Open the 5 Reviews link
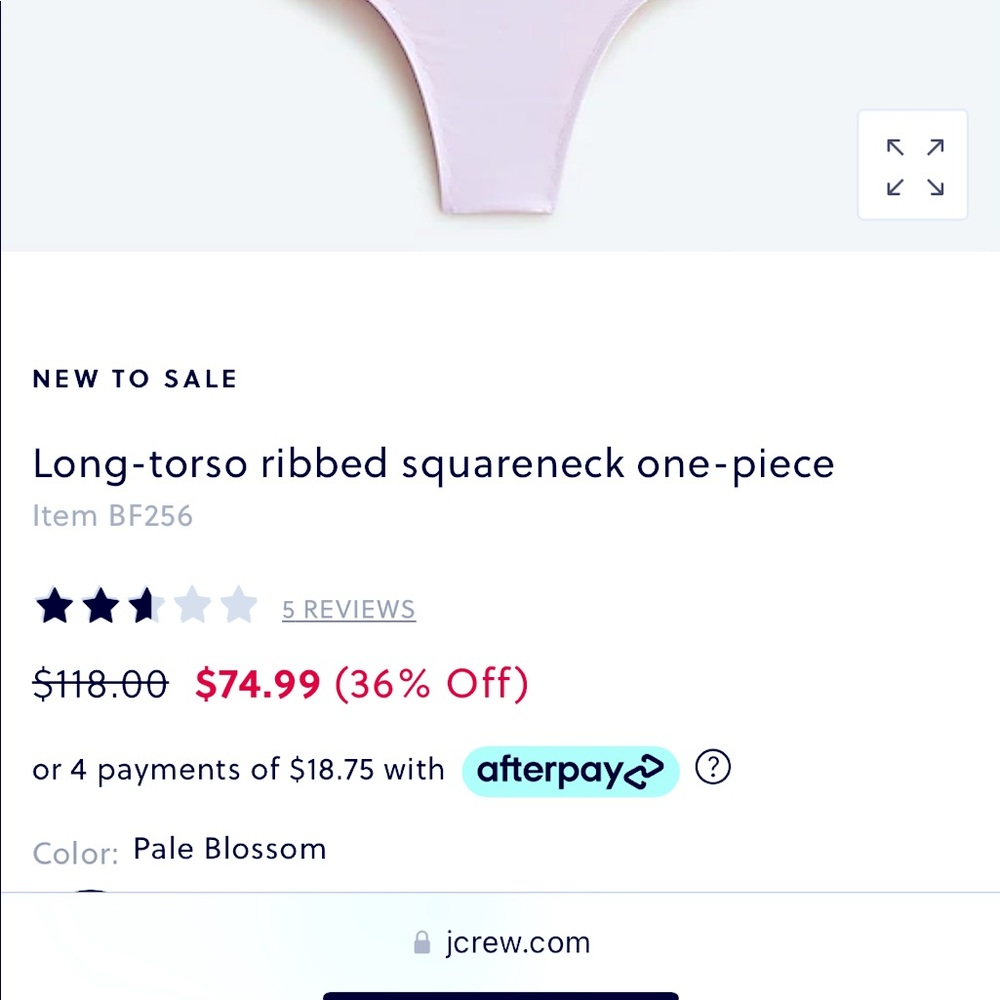This screenshot has width=1000, height=1000. [x=349, y=610]
